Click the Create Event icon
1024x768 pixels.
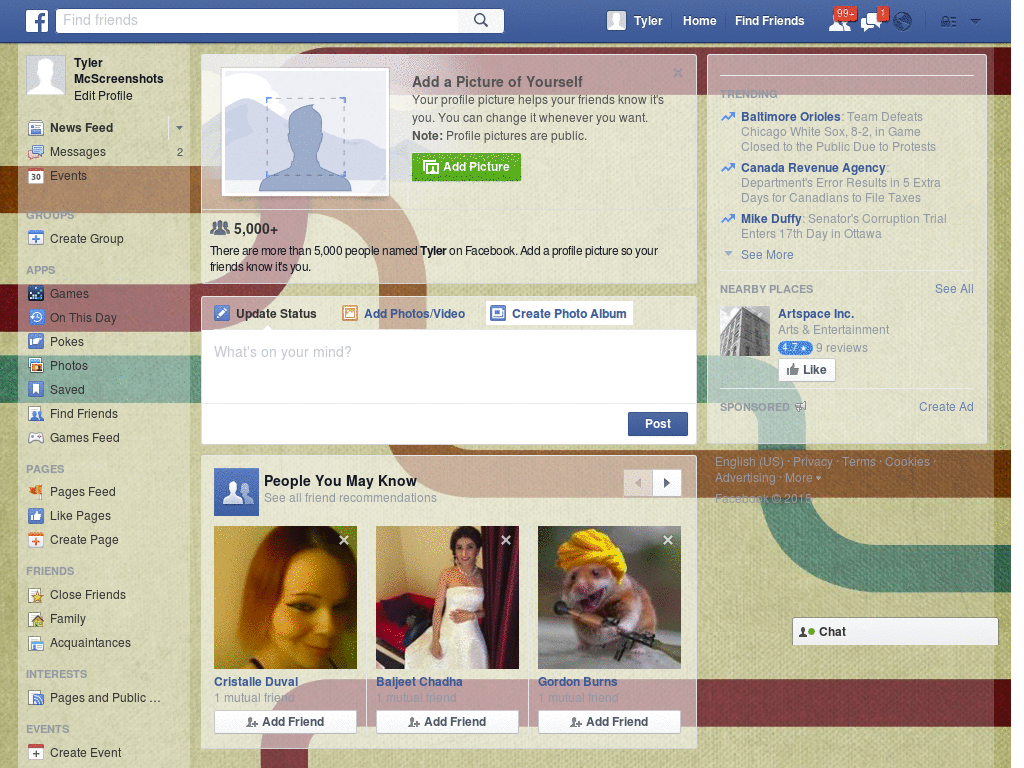point(36,753)
